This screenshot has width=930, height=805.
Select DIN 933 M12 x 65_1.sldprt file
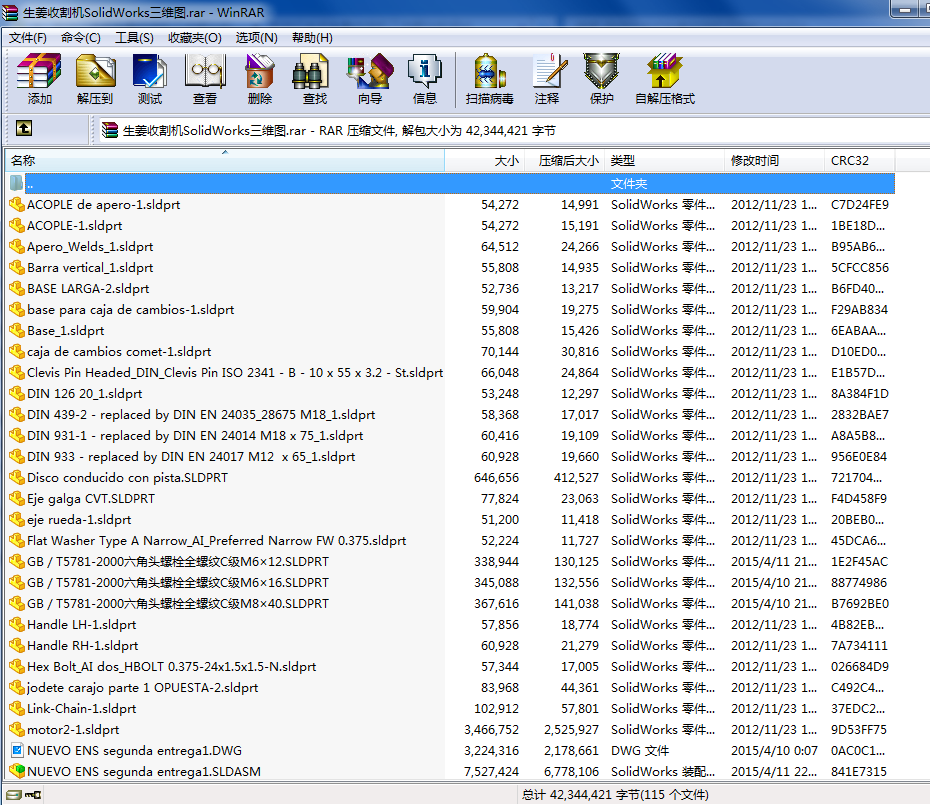point(191,457)
